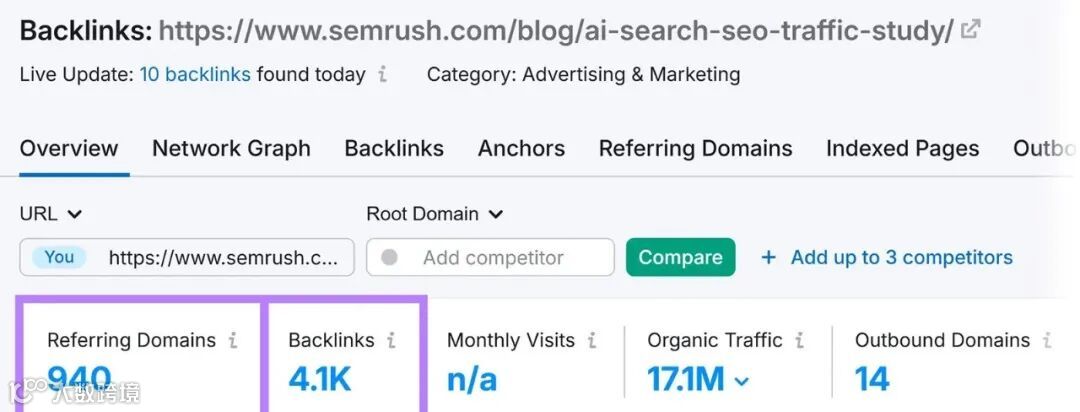Expand the Root Domain dropdown
The height and width of the screenshot is (412, 1080).
[496, 214]
